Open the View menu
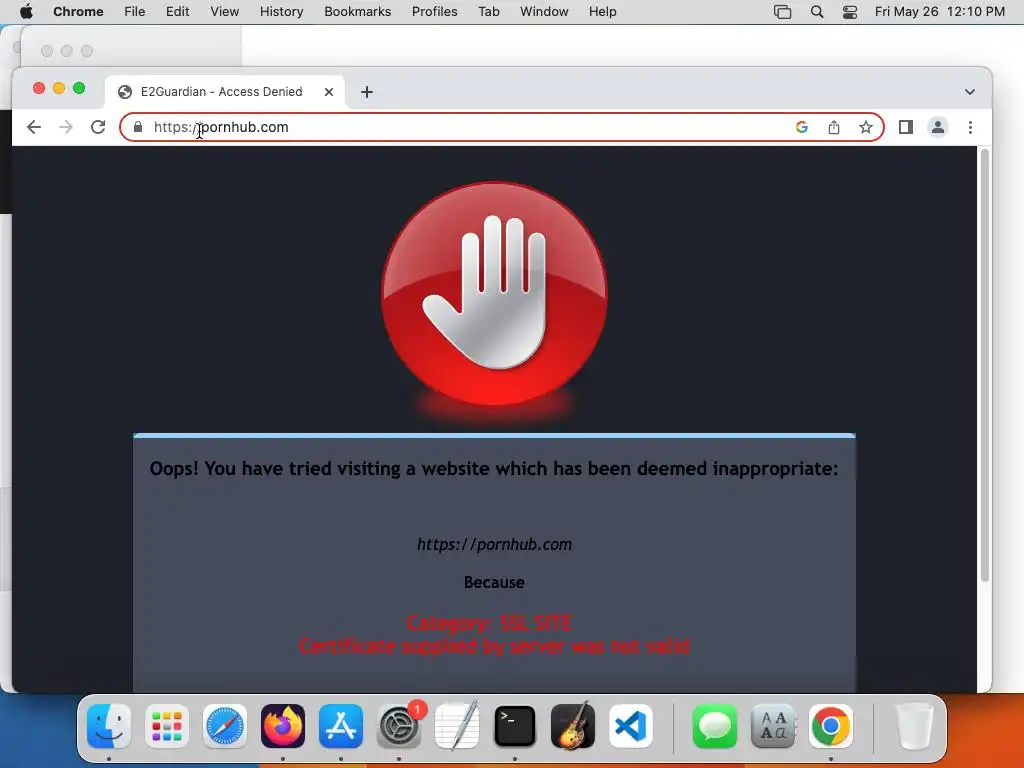1024x768 pixels. pyautogui.click(x=225, y=12)
